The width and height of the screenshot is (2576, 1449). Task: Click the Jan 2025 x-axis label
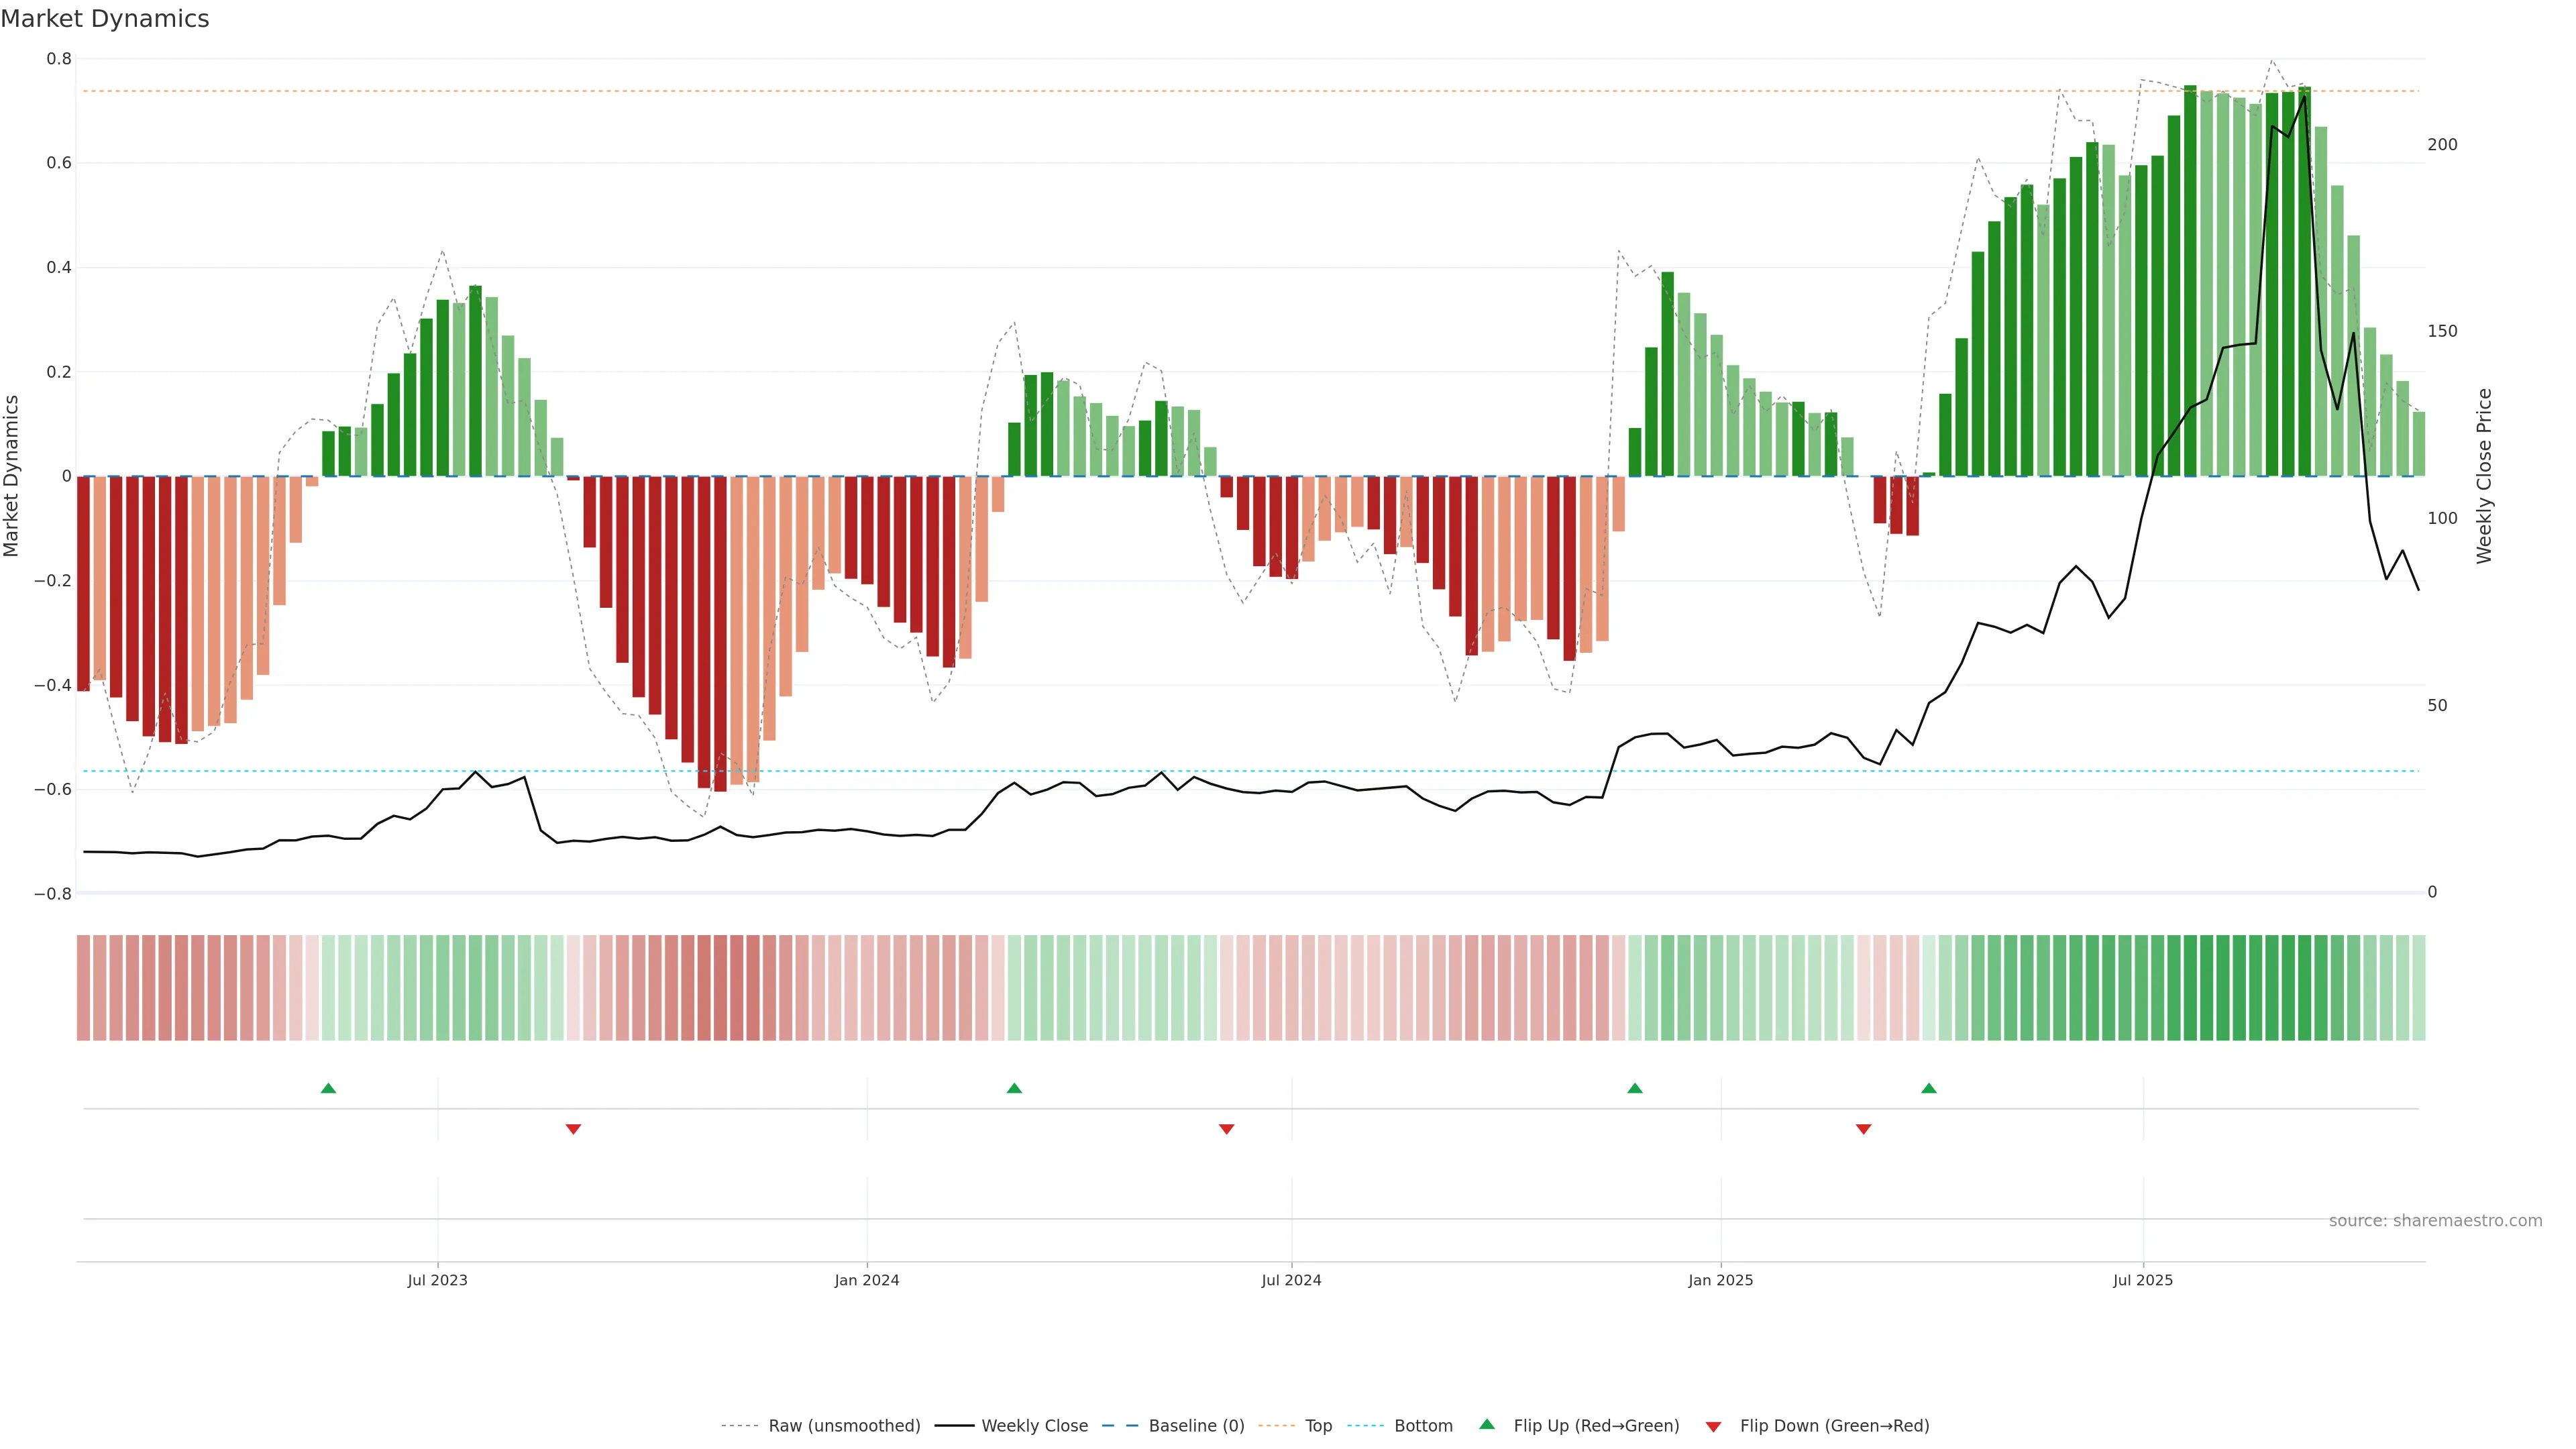tap(1720, 1280)
